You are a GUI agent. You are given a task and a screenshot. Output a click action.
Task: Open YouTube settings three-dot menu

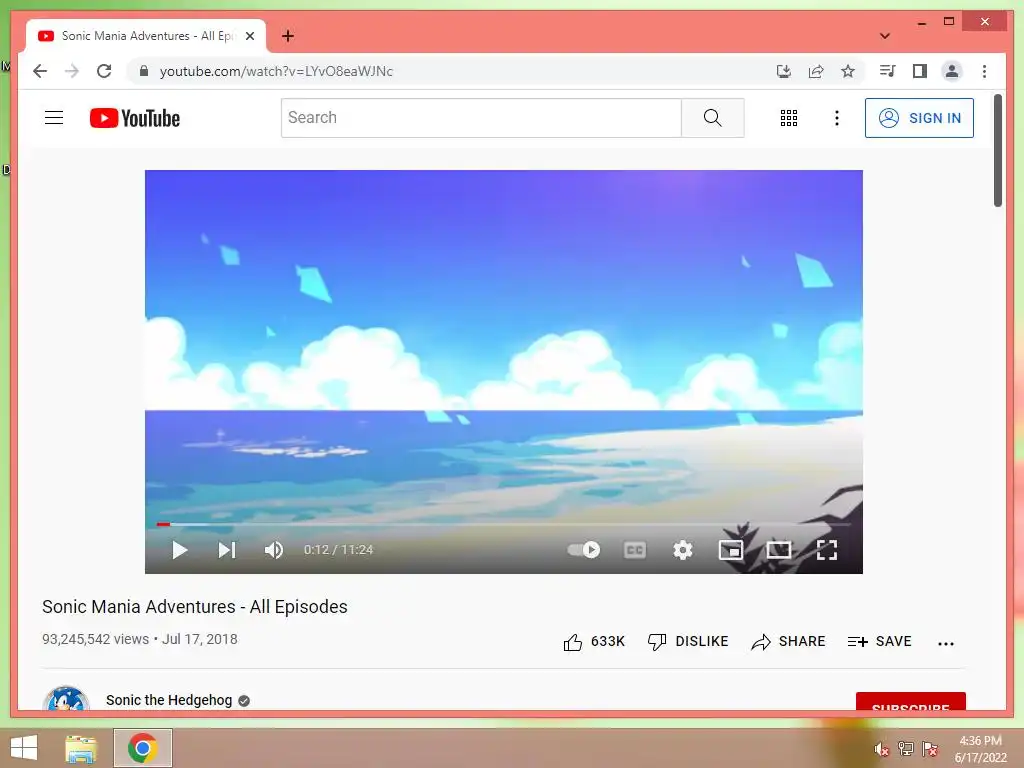click(837, 118)
